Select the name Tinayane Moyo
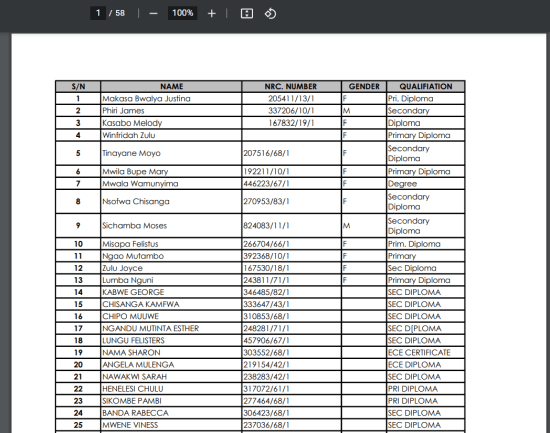The width and height of the screenshot is (550, 433). pyautogui.click(x=131, y=153)
